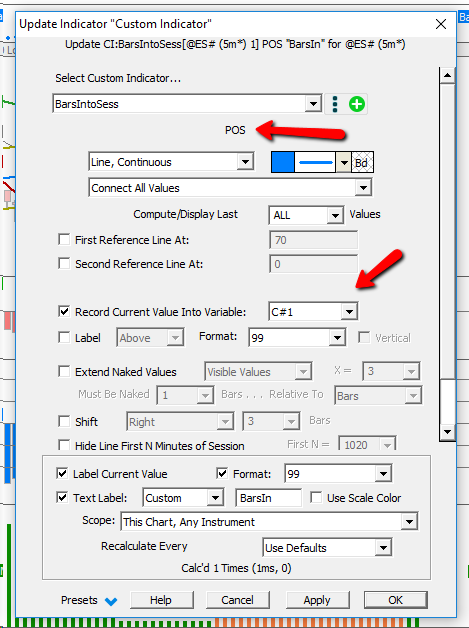Click the Bd border style icon
Image resolution: width=469 pixels, height=628 pixels.
(x=362, y=162)
